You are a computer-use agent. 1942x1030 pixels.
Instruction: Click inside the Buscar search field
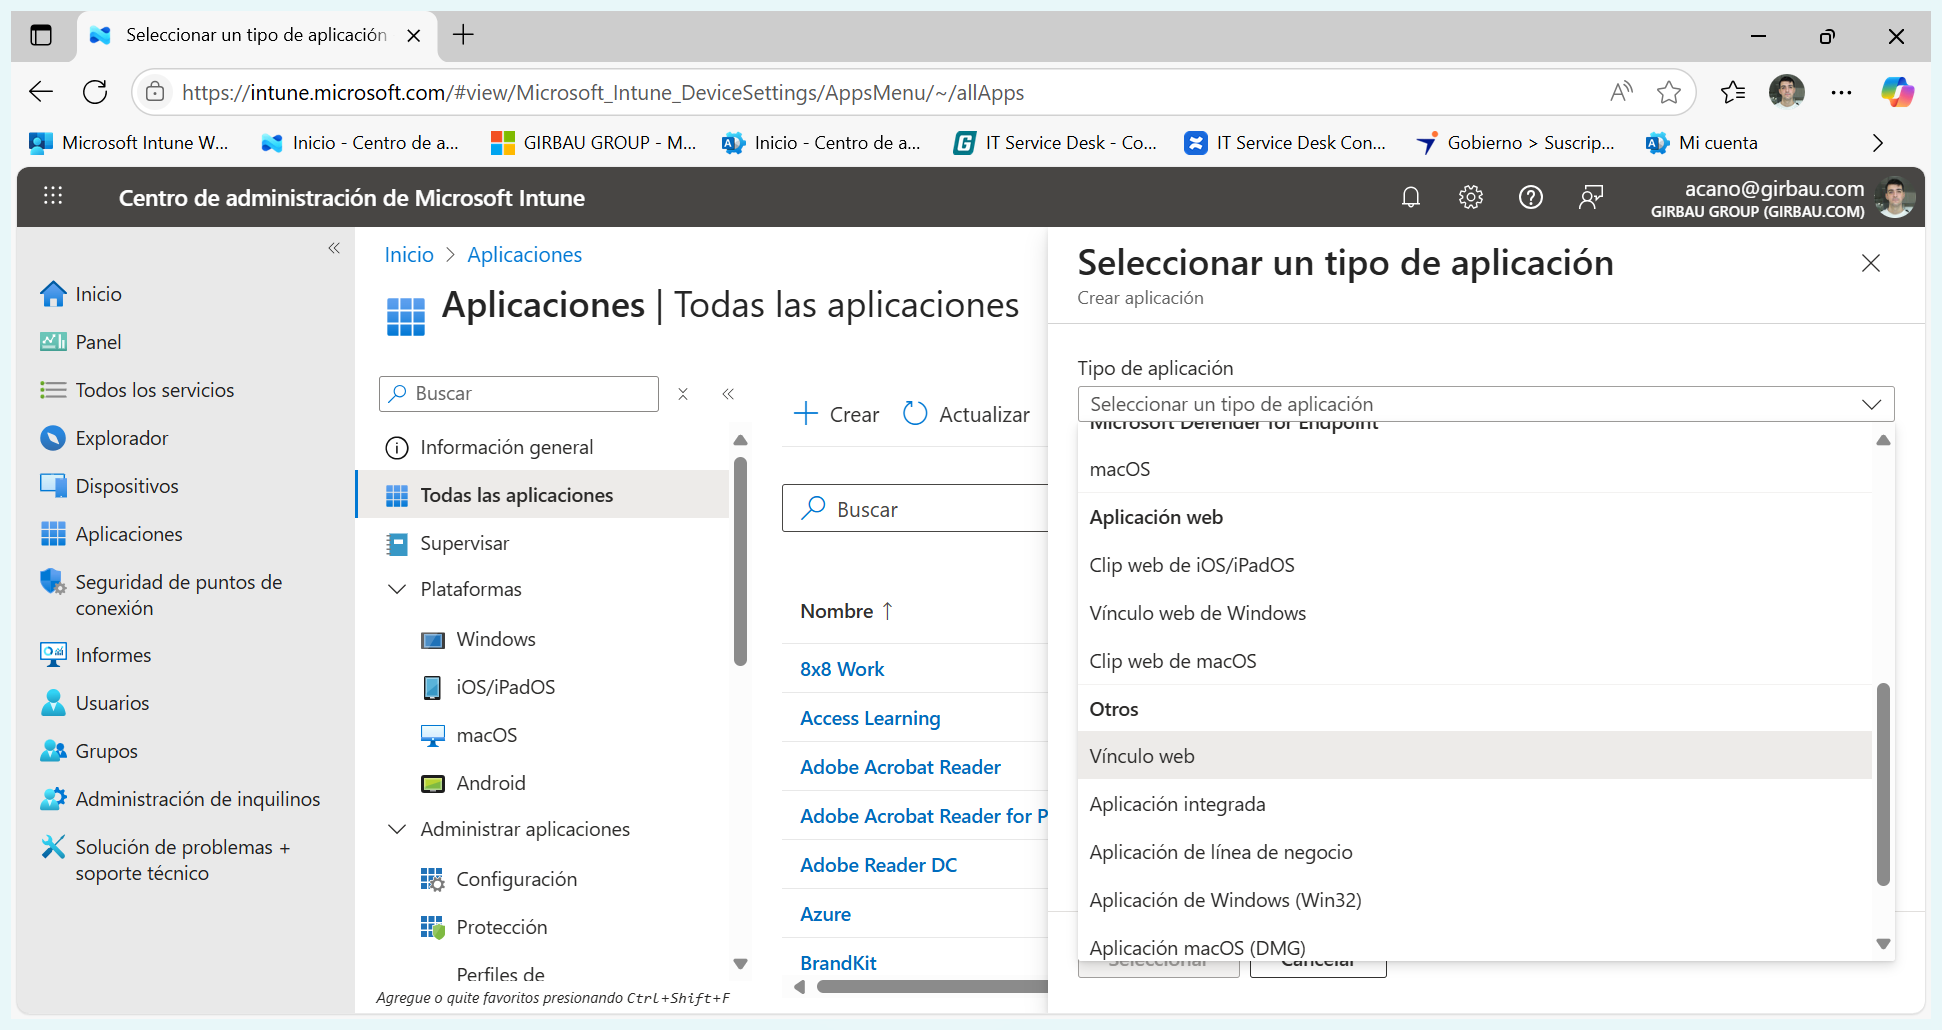tap(518, 393)
